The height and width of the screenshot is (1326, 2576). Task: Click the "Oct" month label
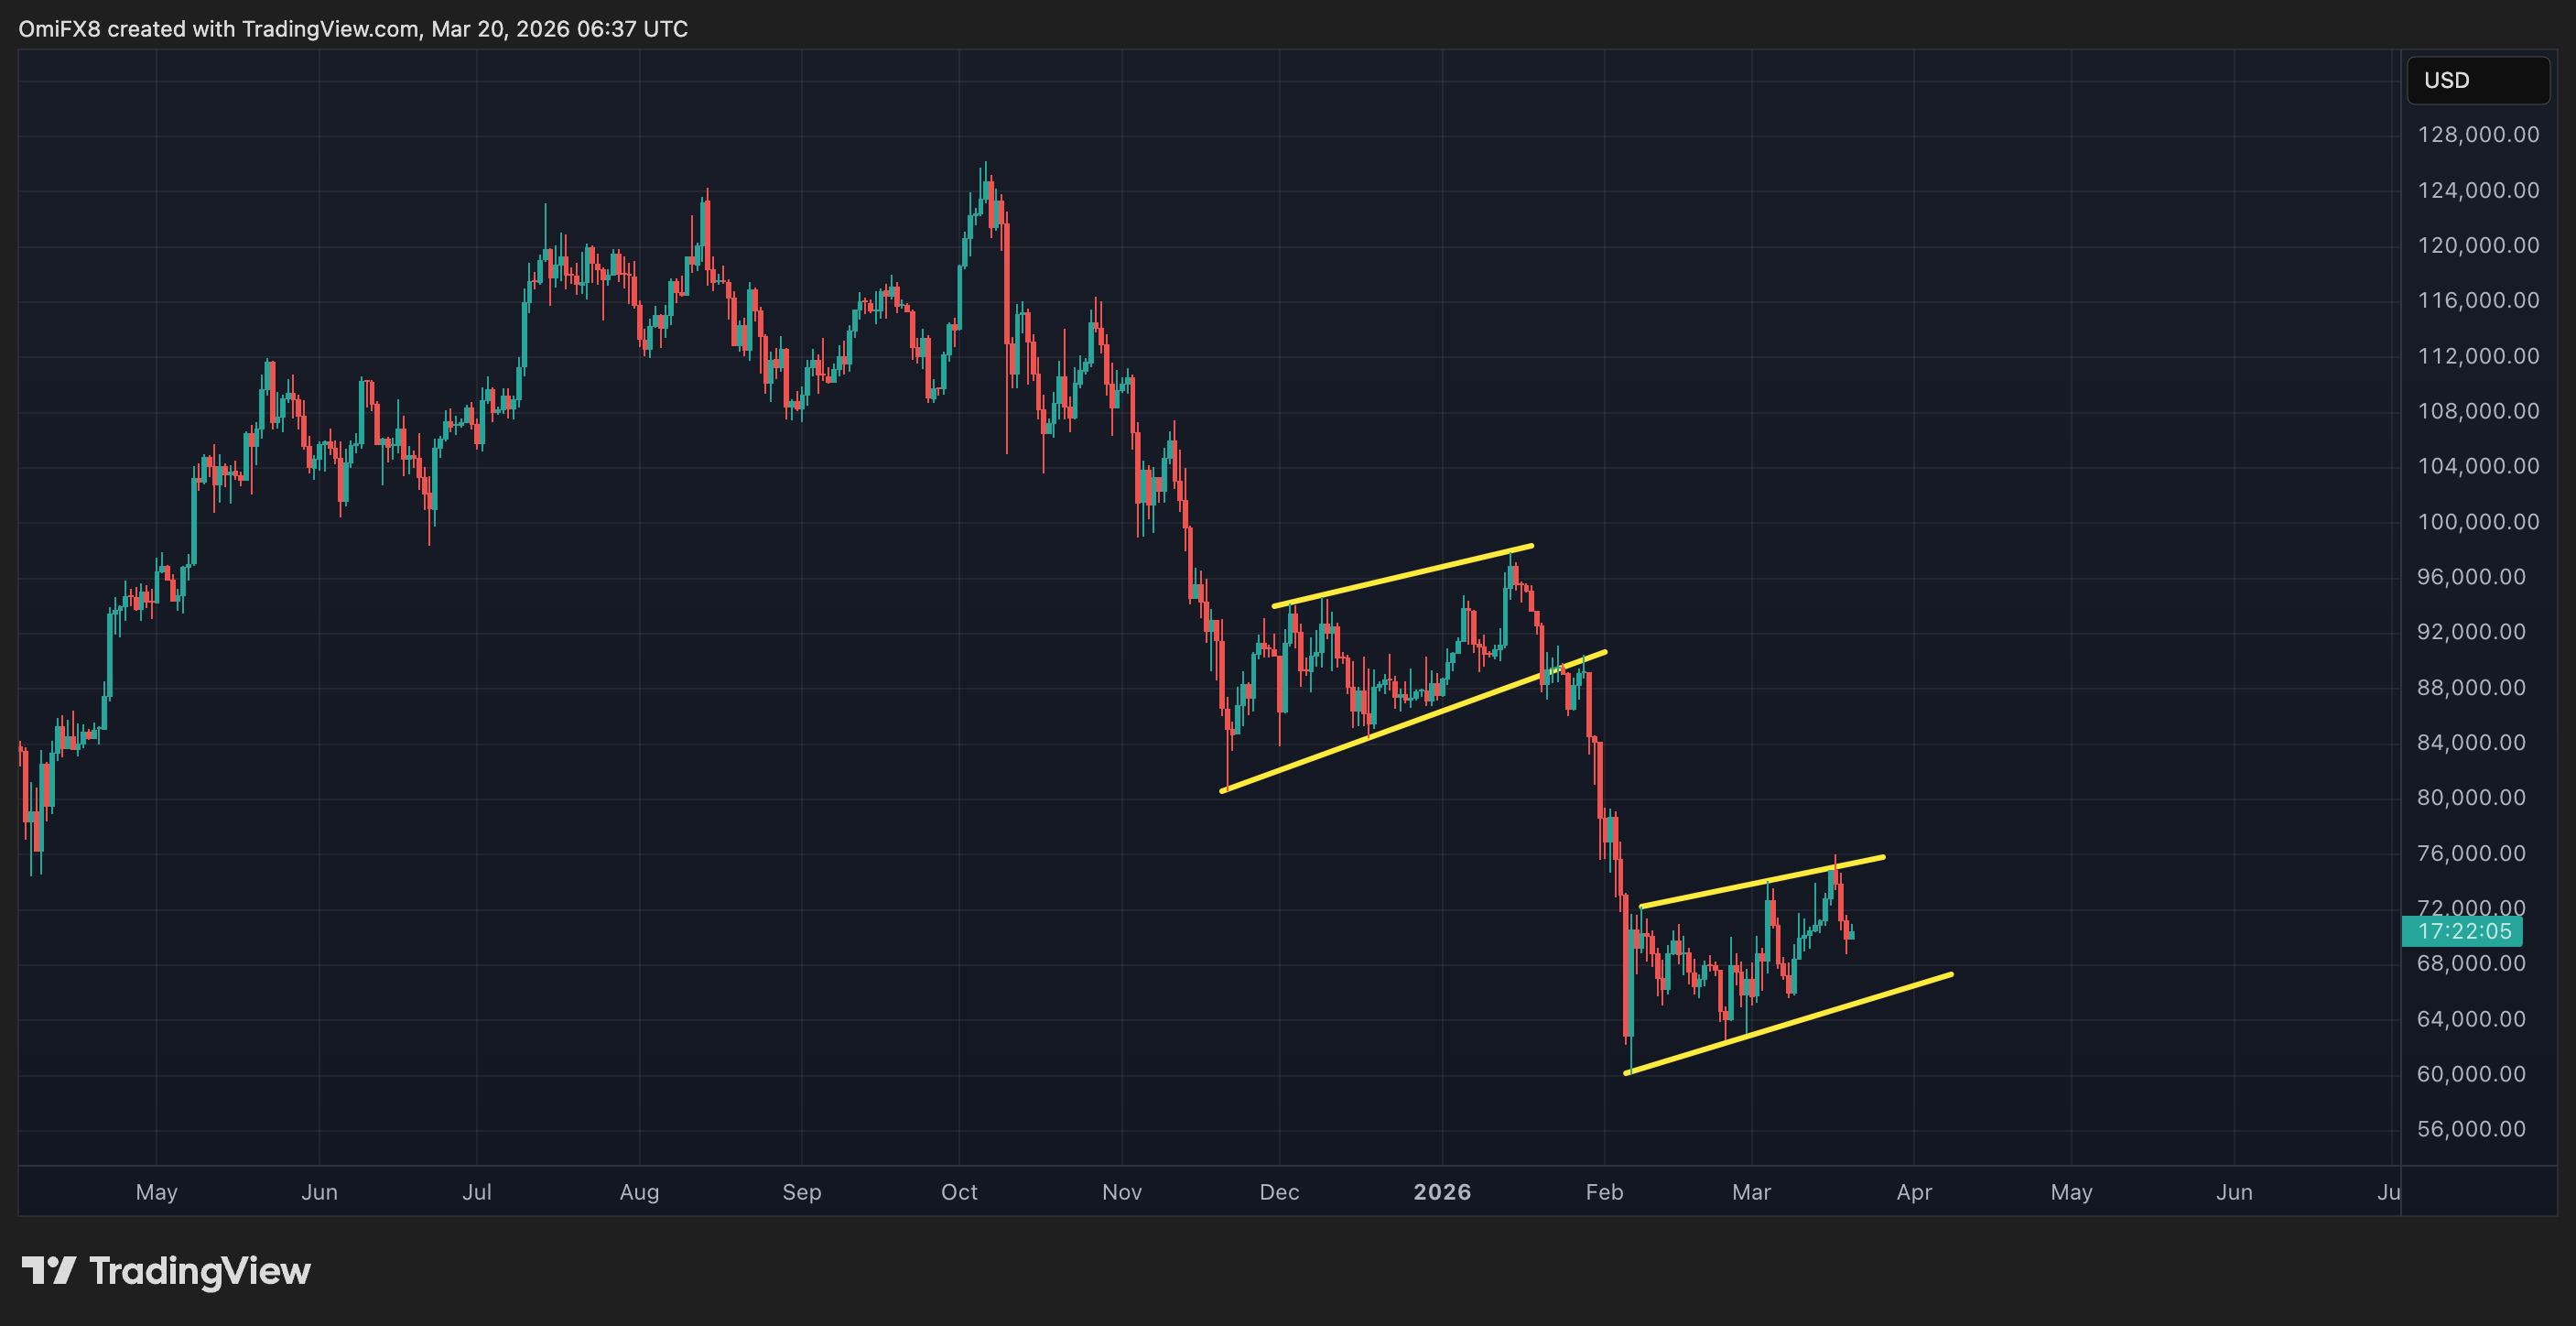959,1192
